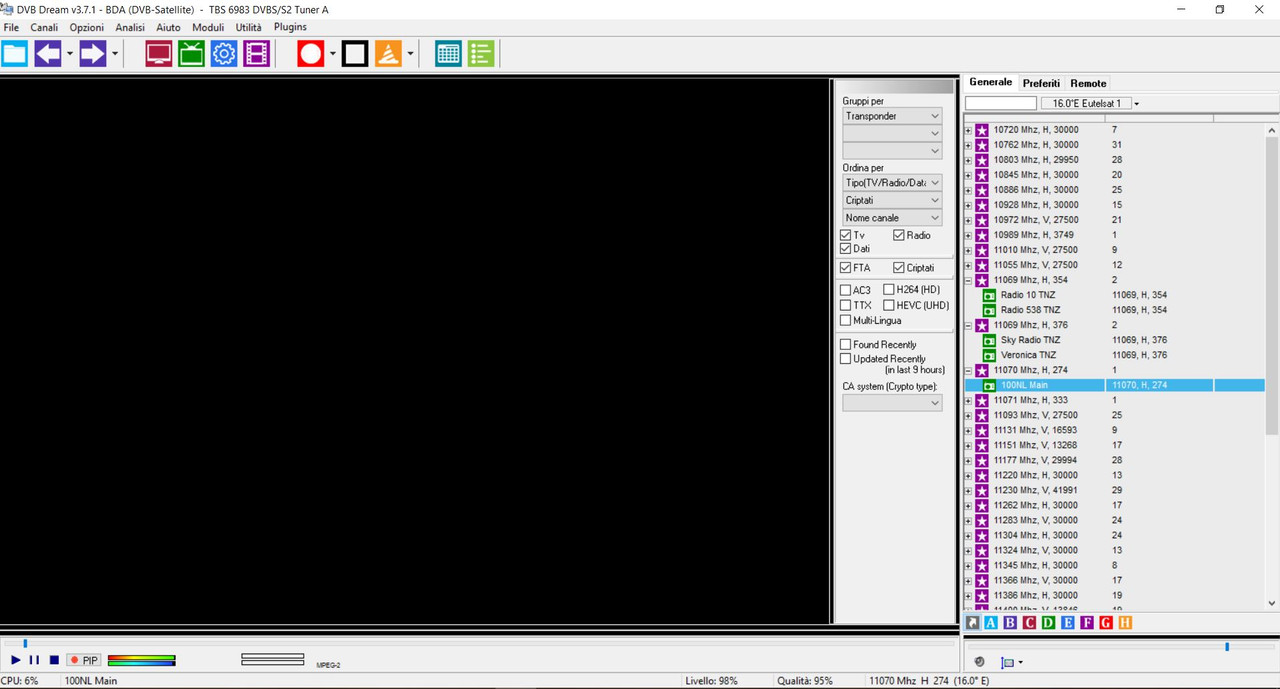Click the orange VLC cone icon

[388, 54]
